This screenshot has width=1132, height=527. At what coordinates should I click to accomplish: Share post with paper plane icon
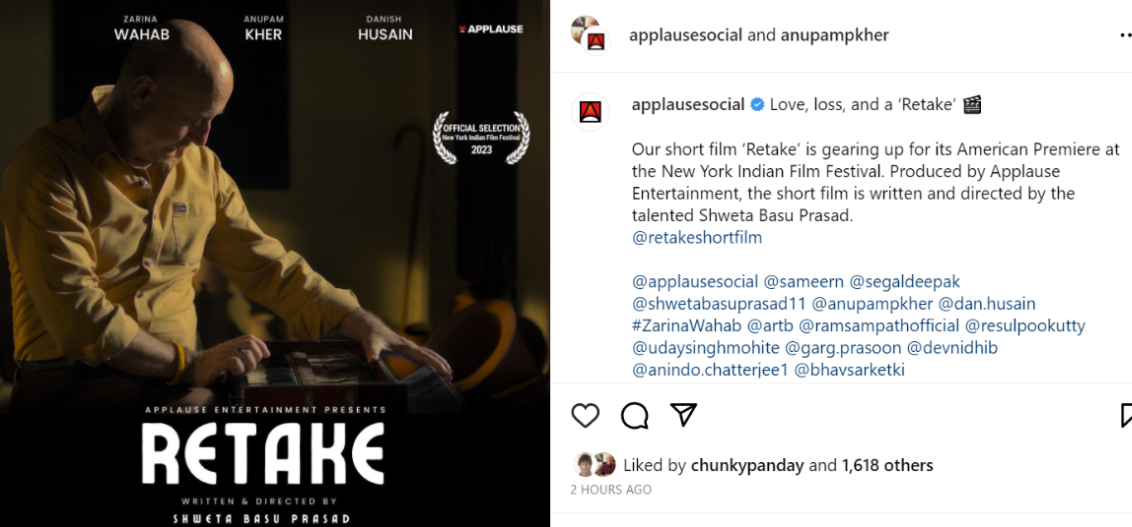[x=683, y=414]
